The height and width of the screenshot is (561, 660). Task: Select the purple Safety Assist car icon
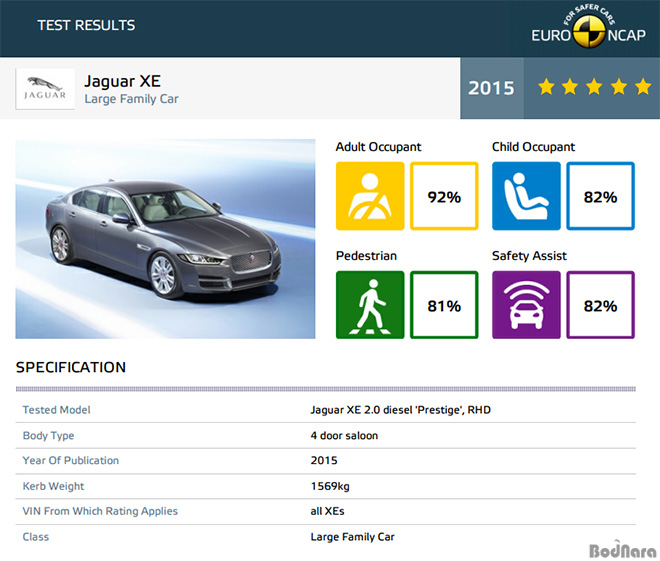point(526,305)
